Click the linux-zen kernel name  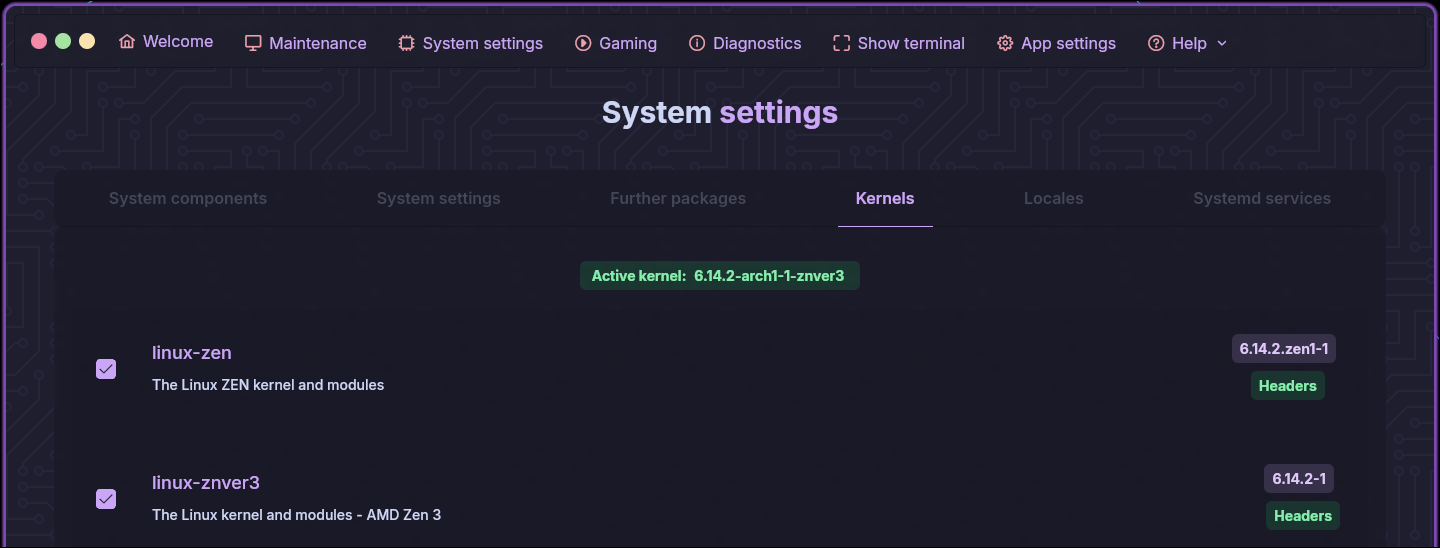192,353
